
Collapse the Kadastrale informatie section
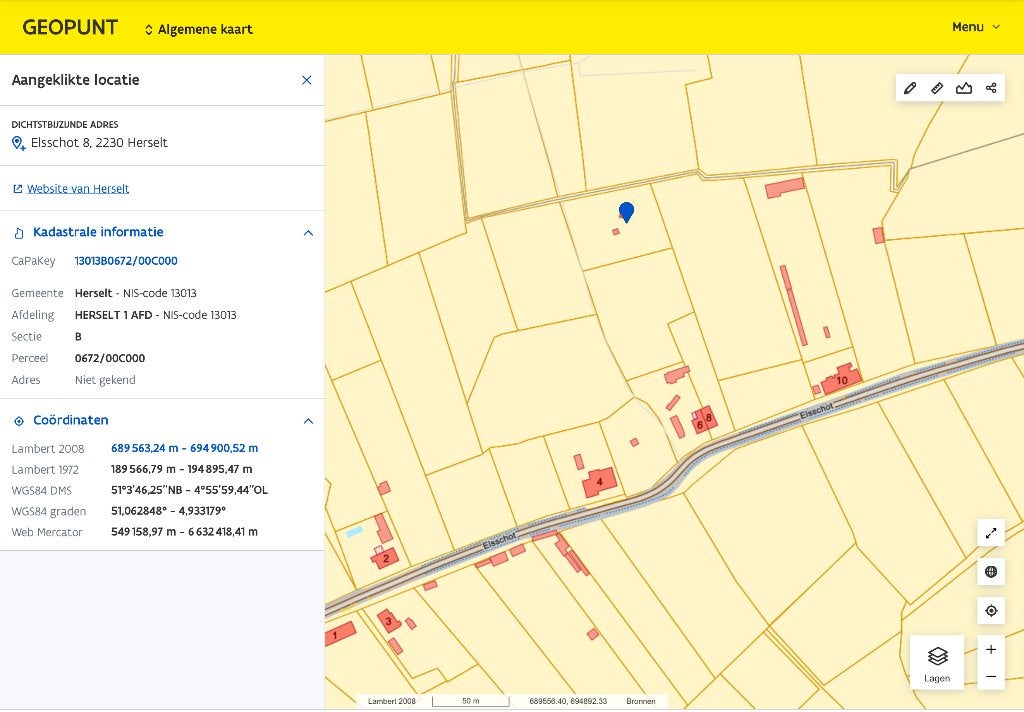click(x=308, y=233)
